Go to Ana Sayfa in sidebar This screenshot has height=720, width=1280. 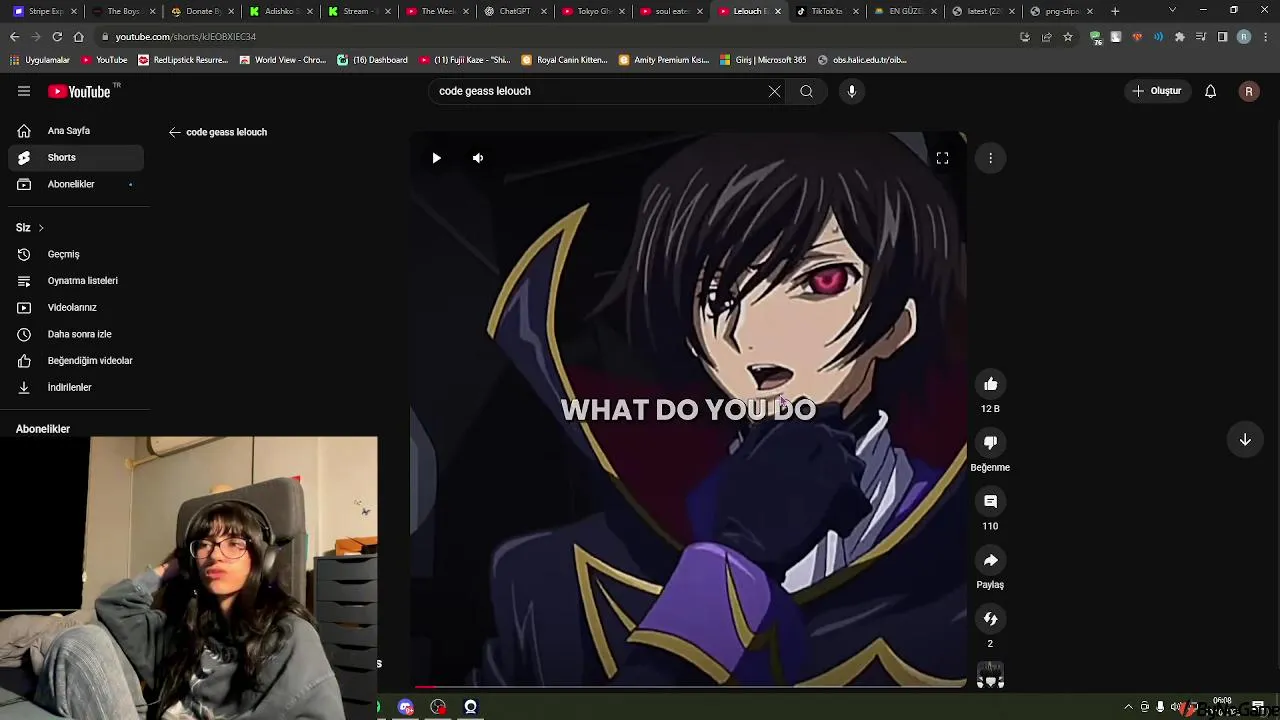(x=76, y=131)
